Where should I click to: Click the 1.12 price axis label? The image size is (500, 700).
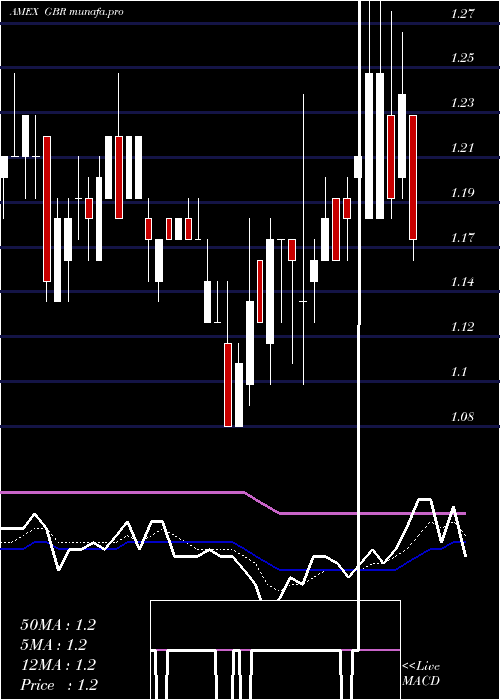pyautogui.click(x=462, y=327)
